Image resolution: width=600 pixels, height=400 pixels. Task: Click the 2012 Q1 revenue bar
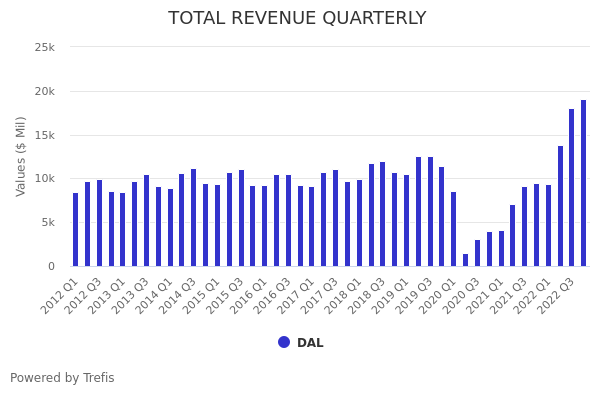(x=75, y=229)
